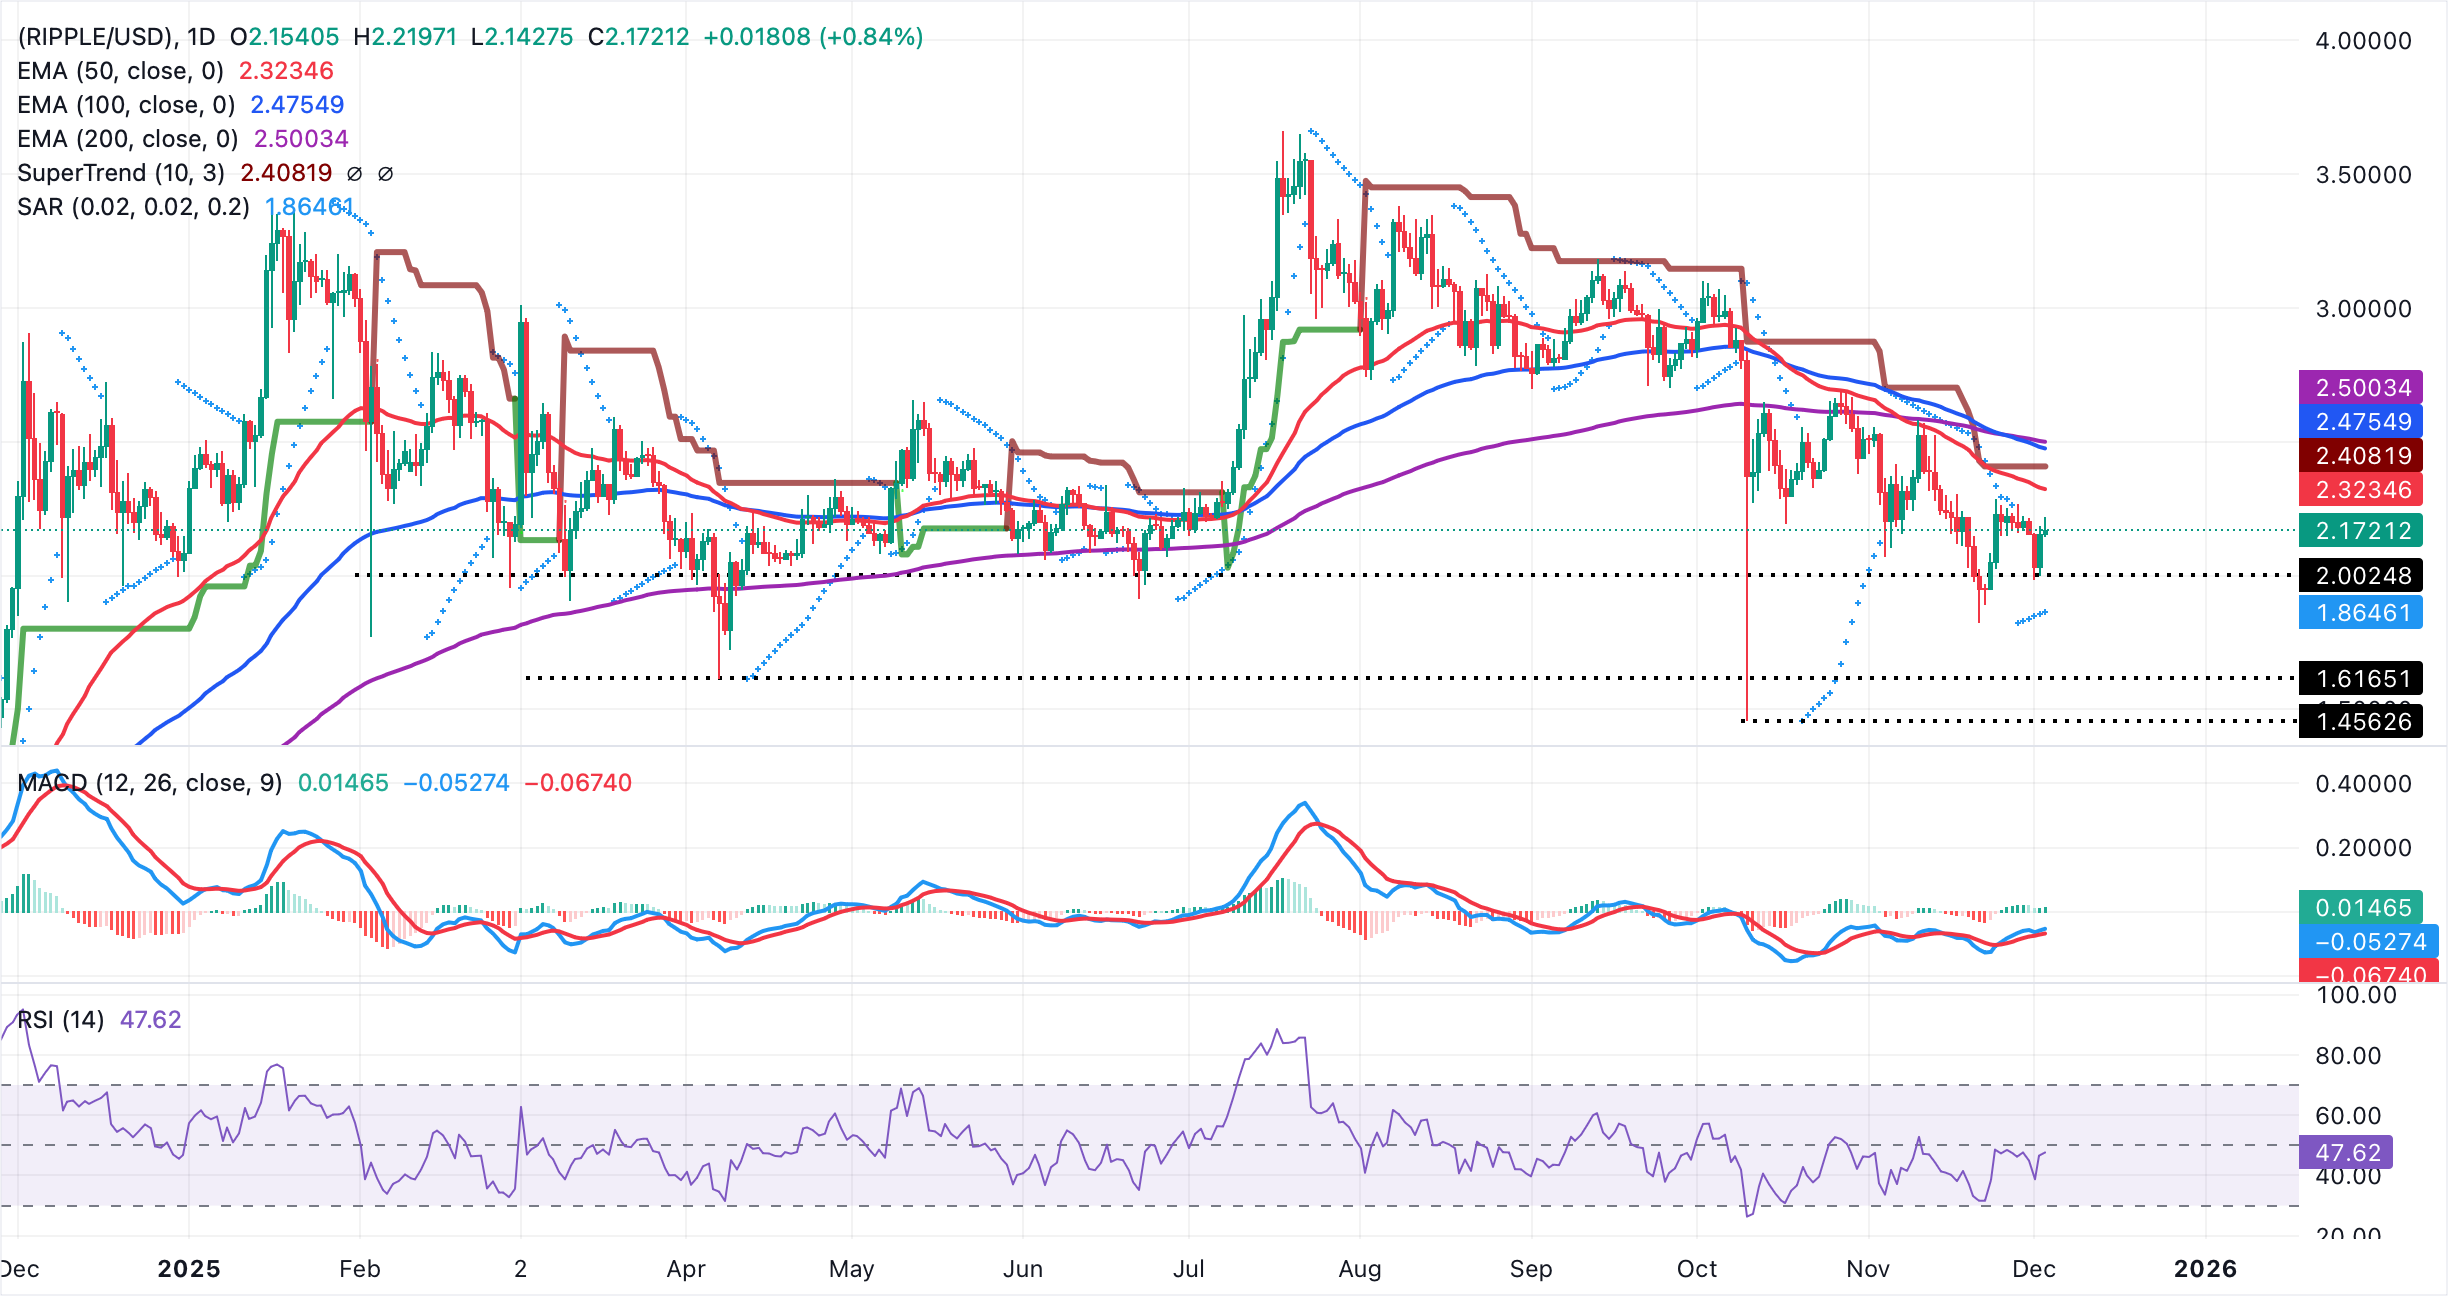Open the SAR (0.02, 0.02, 0.2) indicator legend
This screenshot has width=2448, height=1296.
pyautogui.click(x=135, y=206)
